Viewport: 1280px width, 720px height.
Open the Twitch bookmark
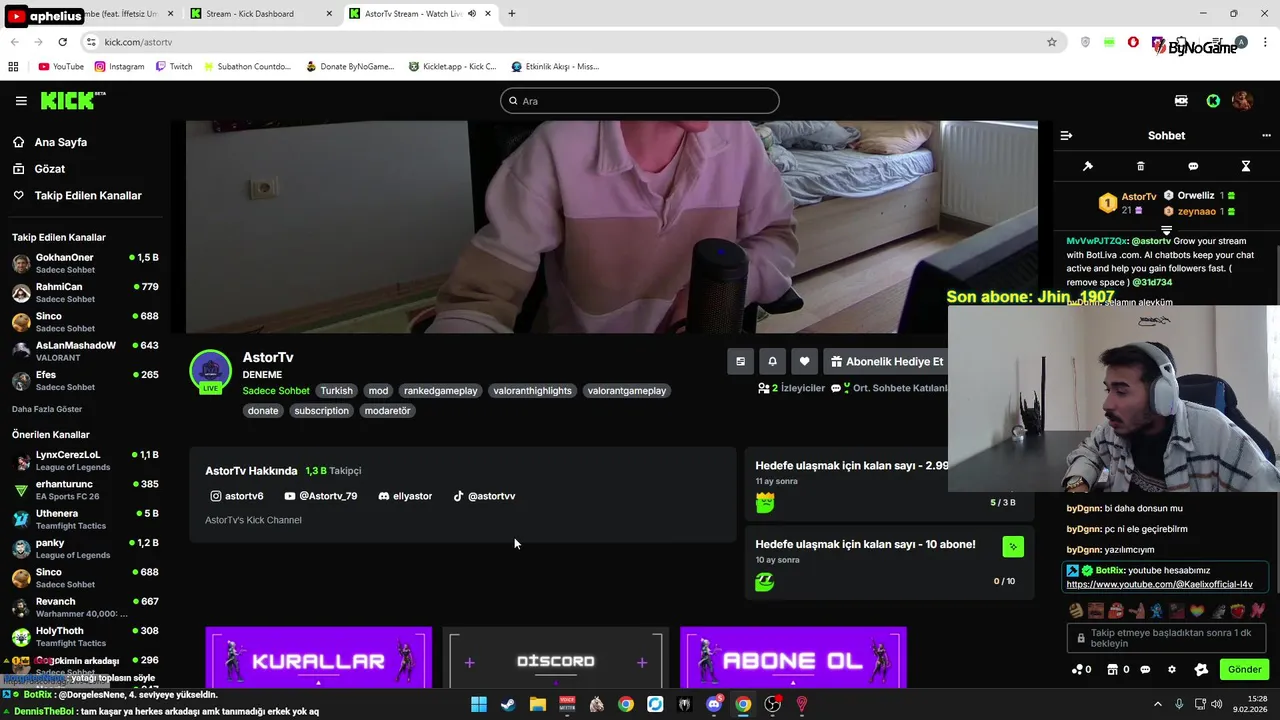(x=174, y=67)
